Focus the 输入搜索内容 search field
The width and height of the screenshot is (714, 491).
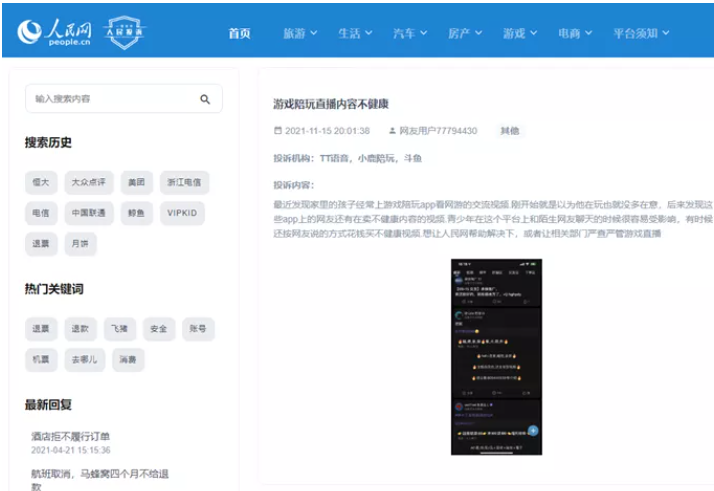click(110, 99)
